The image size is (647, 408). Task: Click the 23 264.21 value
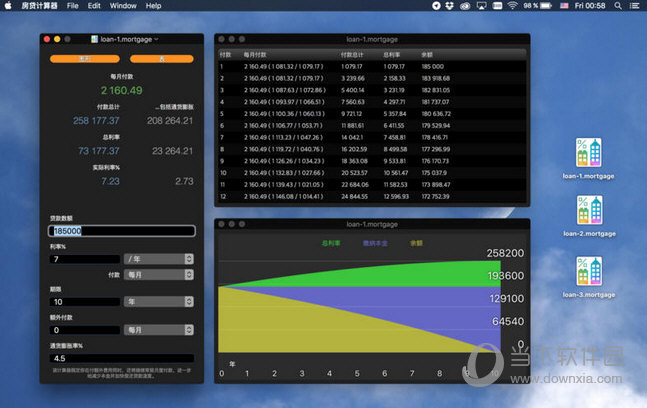[172, 151]
